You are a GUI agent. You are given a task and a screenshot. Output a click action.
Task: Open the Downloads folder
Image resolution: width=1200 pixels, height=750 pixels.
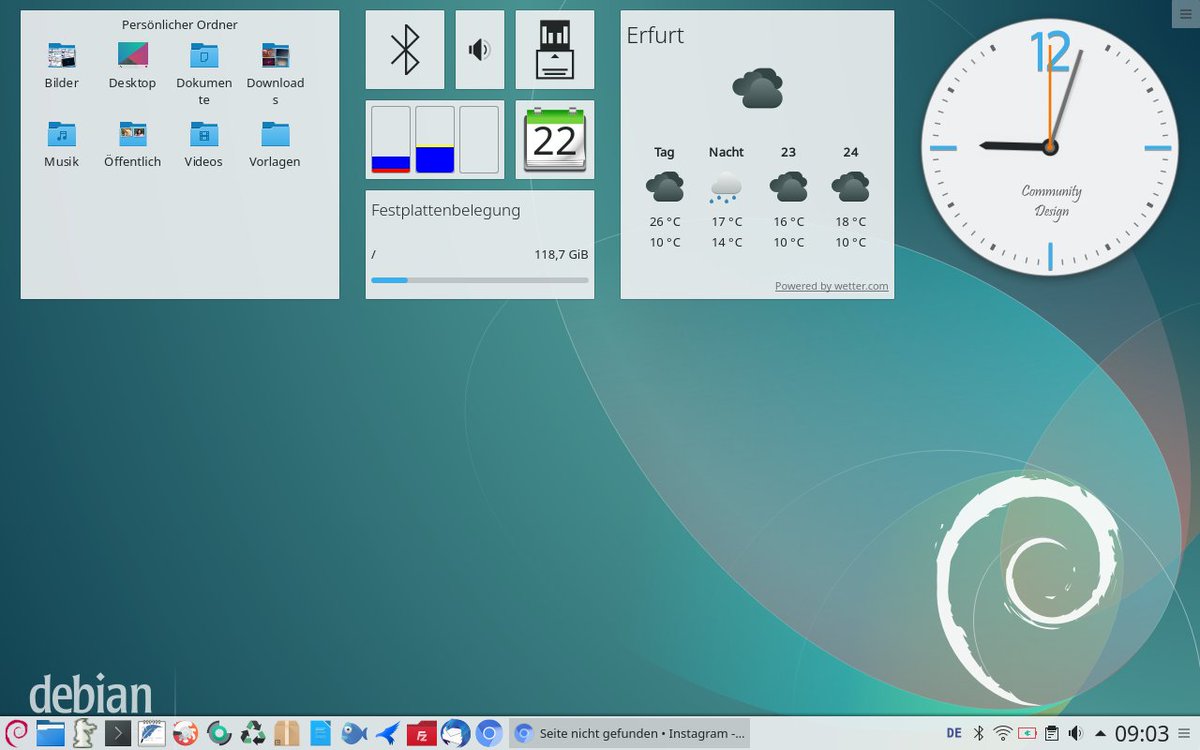275,74
